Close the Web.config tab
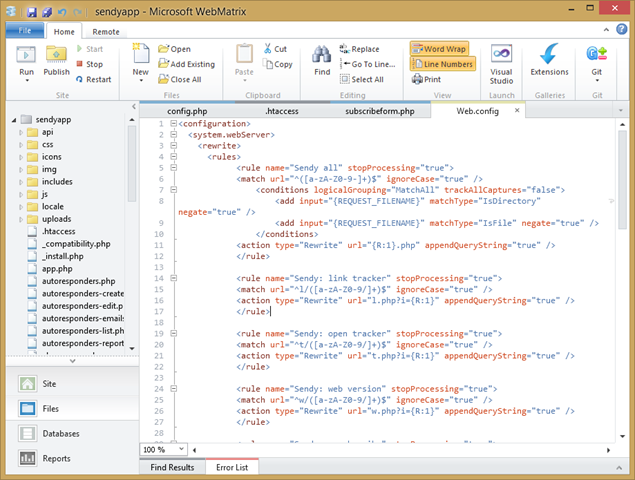The width and height of the screenshot is (635, 480). coord(517,110)
